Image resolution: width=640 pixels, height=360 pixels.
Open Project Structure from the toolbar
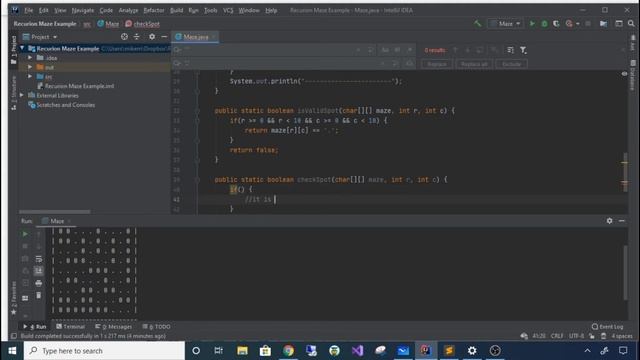click(603, 24)
